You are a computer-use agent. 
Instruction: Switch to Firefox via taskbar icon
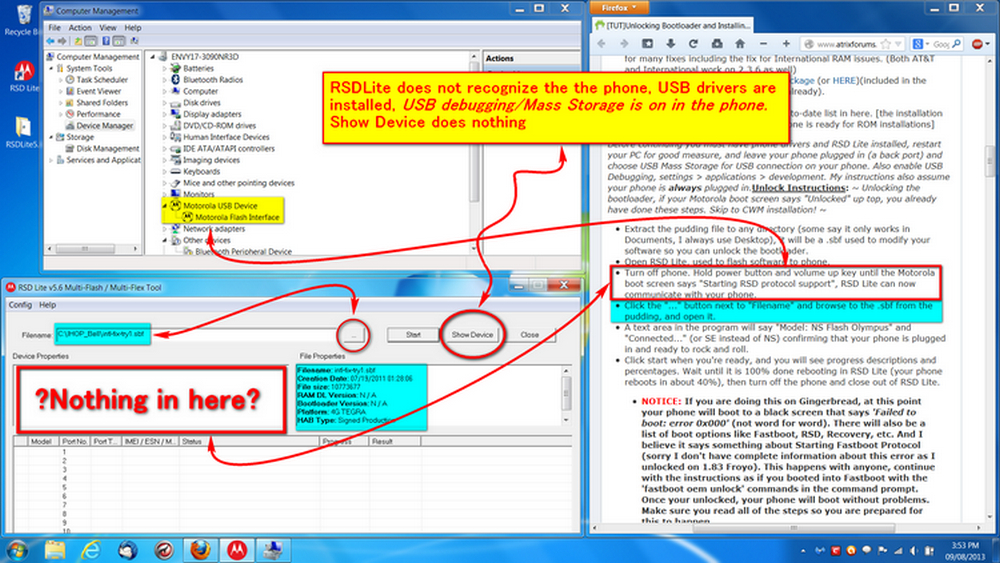point(200,550)
